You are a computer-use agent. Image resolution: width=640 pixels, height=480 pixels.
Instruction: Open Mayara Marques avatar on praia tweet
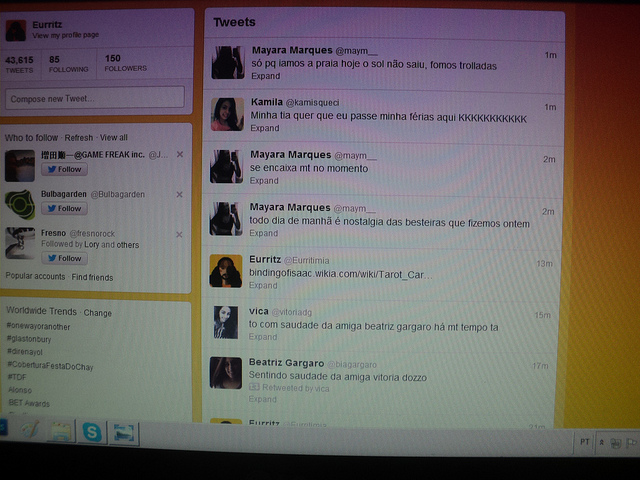[228, 62]
